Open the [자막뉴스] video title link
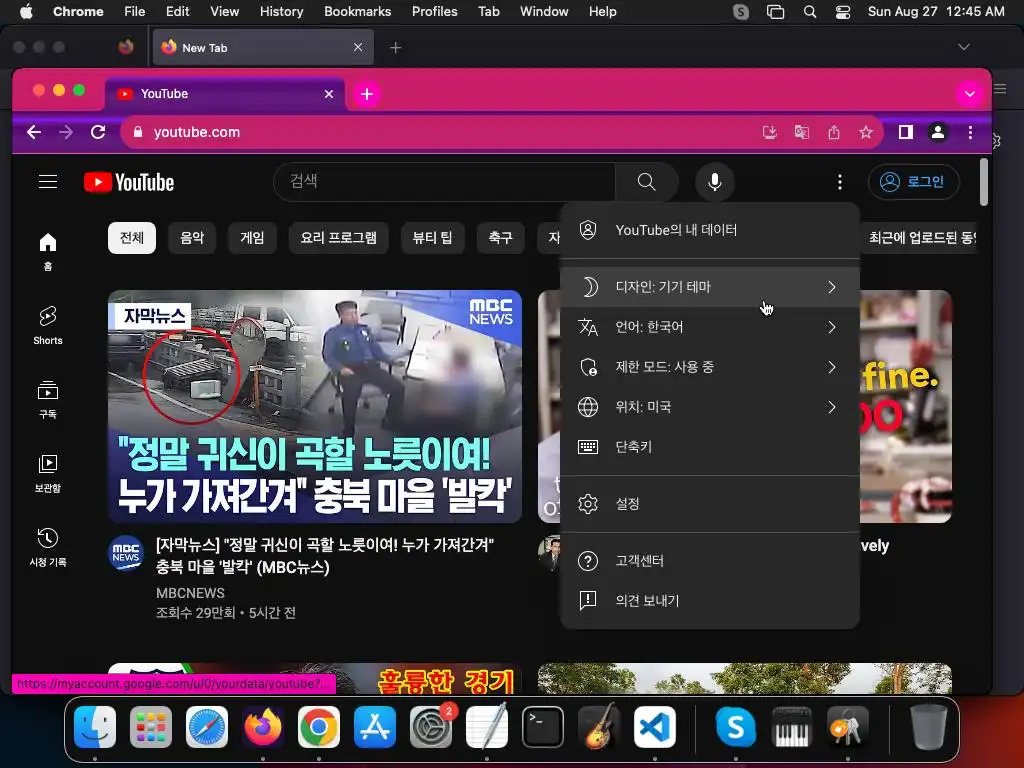 coord(325,556)
